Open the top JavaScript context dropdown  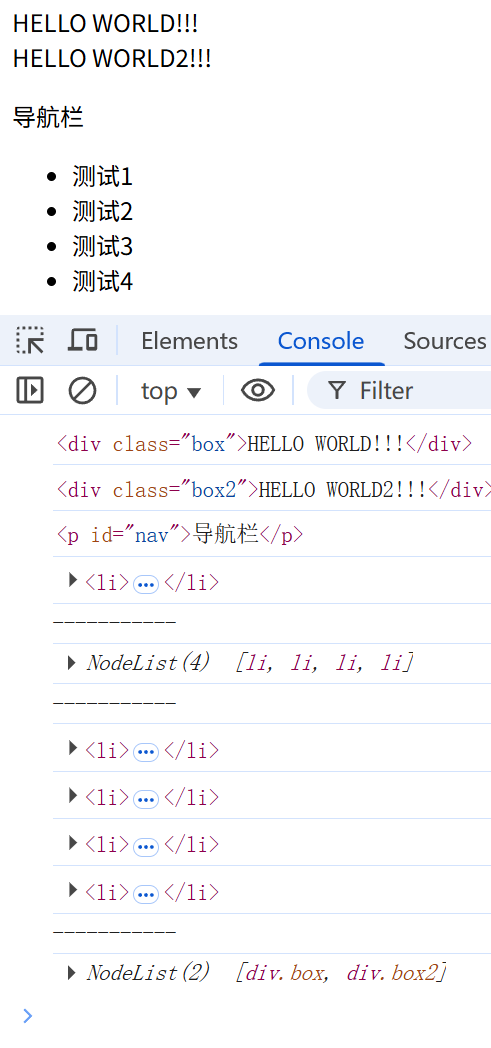171,391
